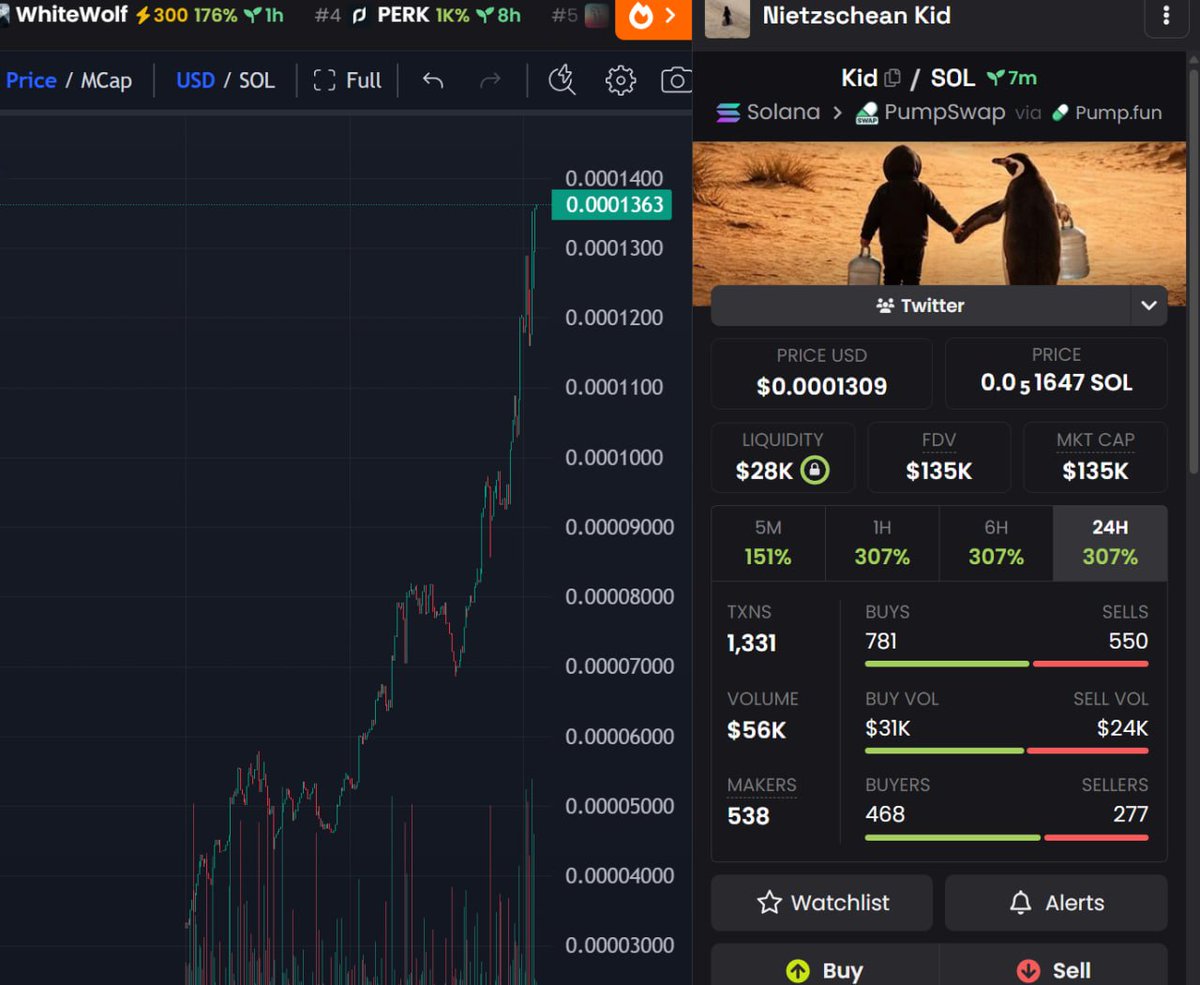This screenshot has height=985, width=1200.
Task: Click the TXNS value 1,331
Action: click(x=751, y=643)
